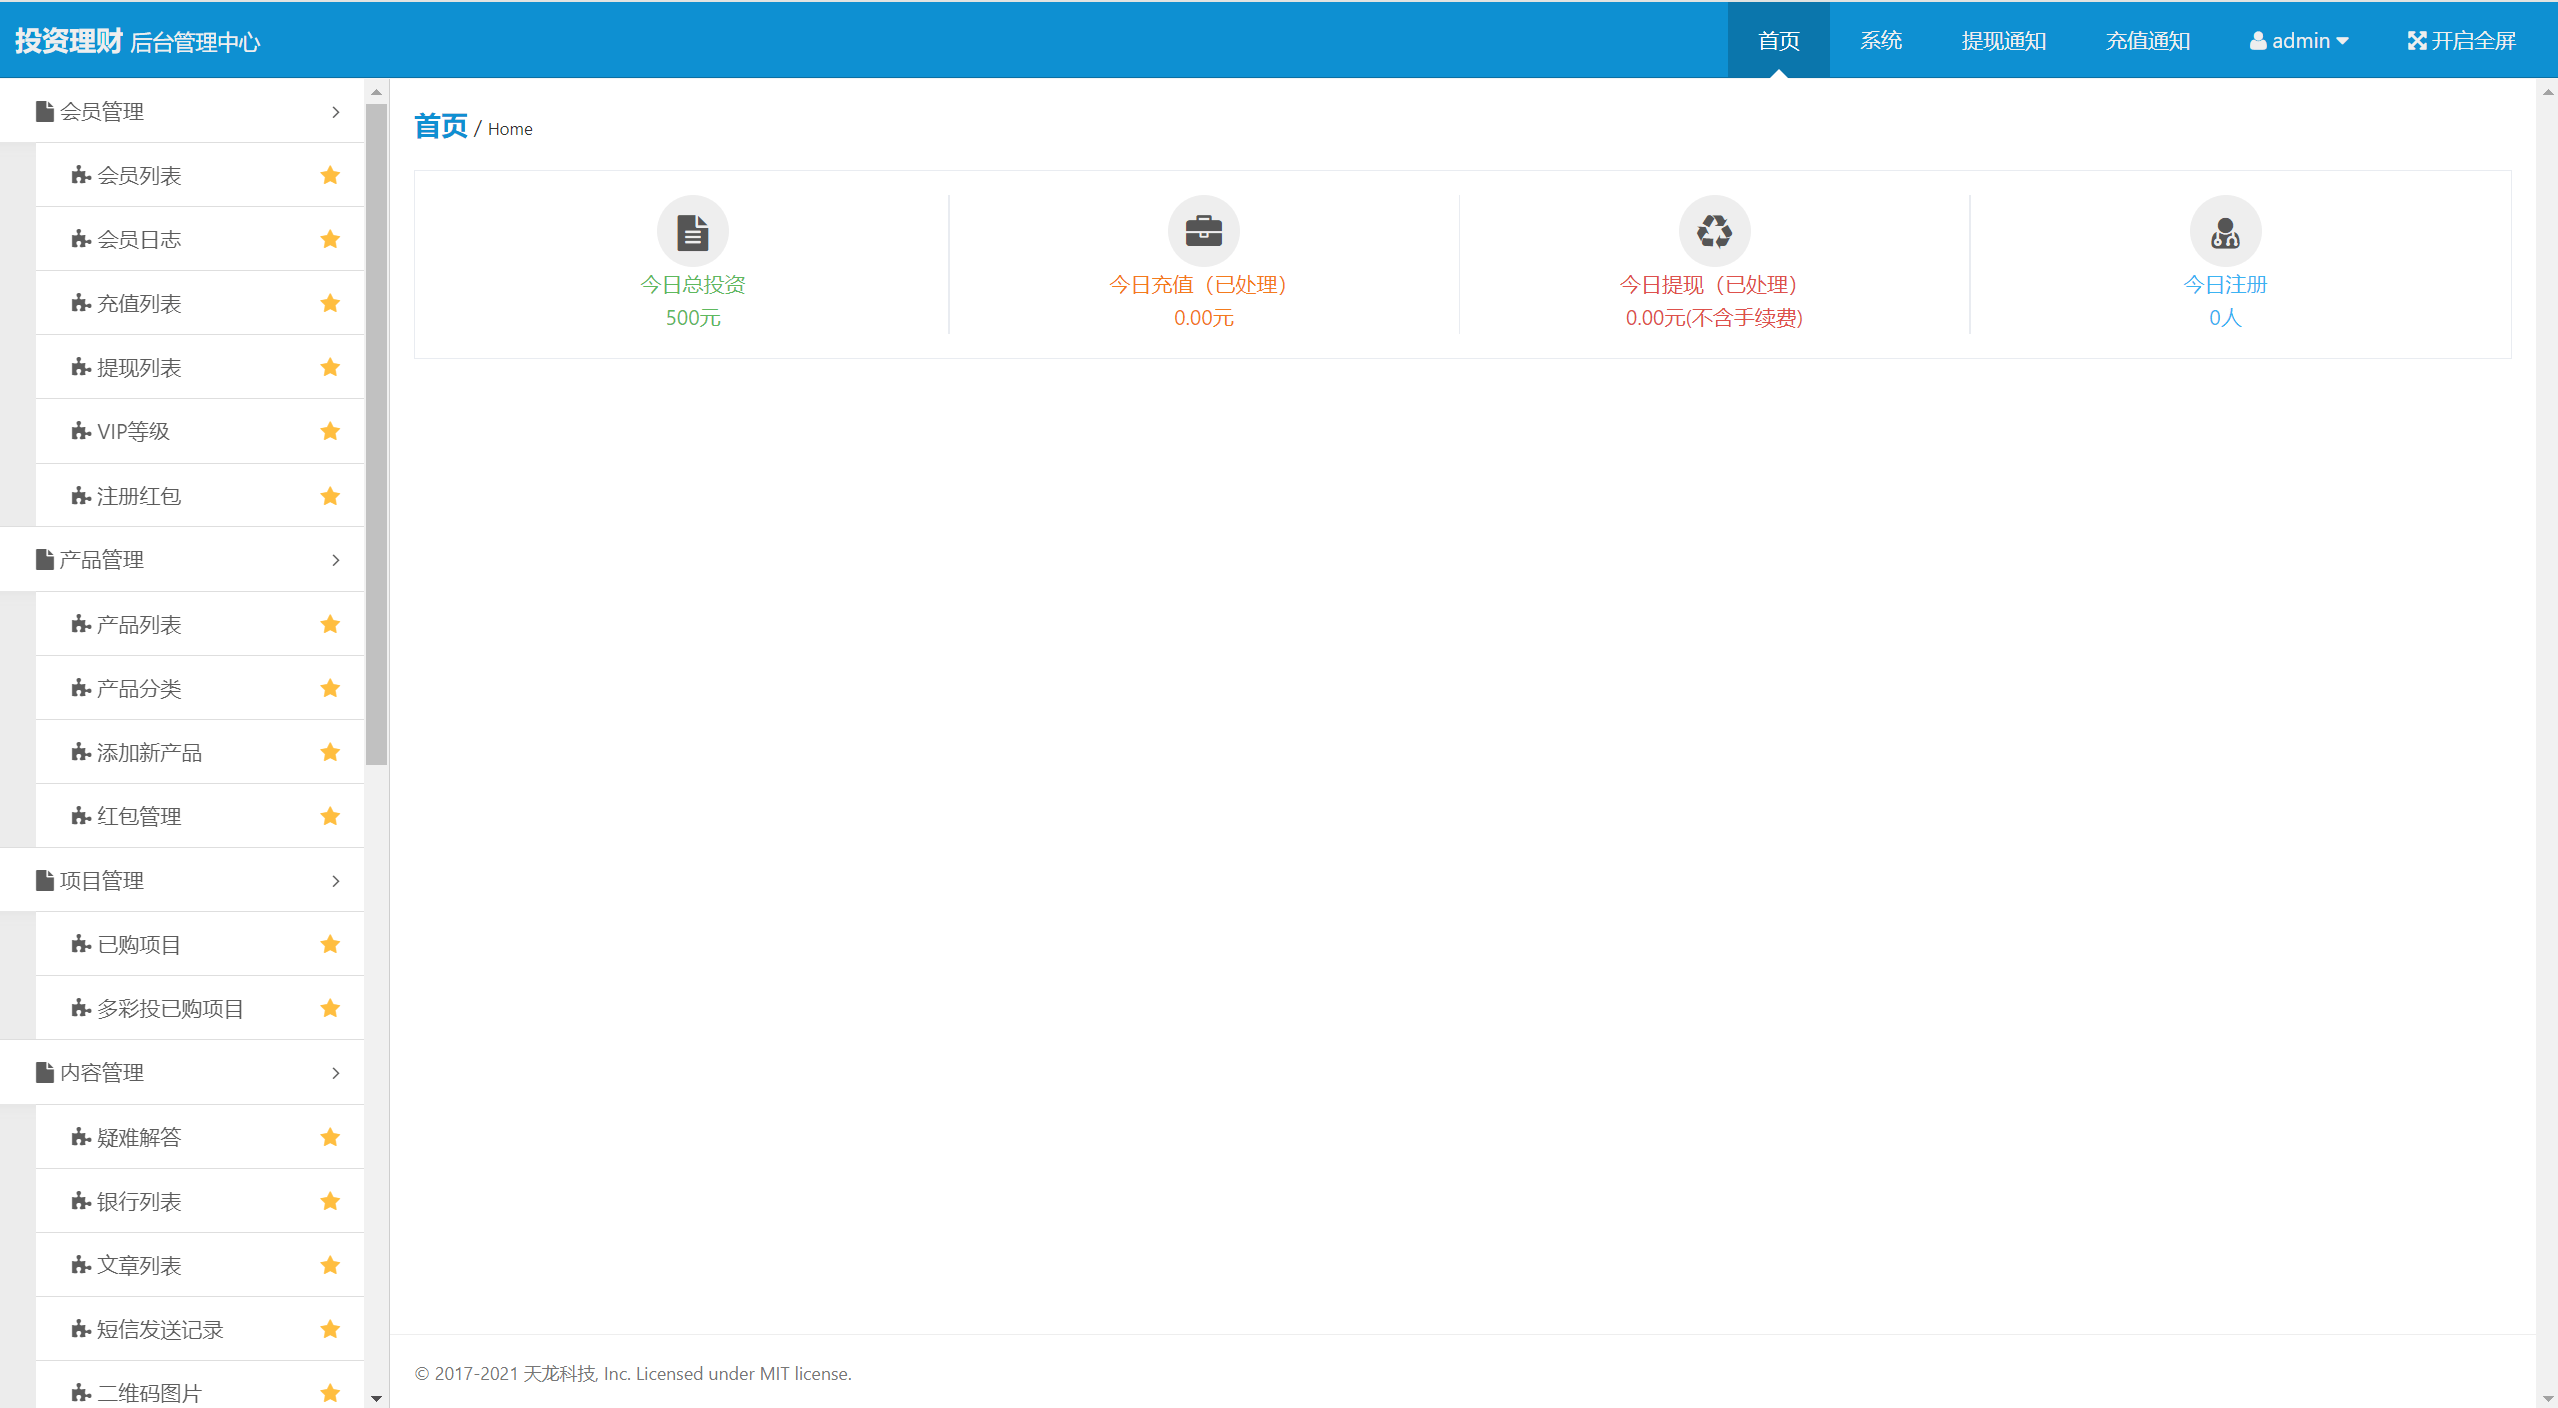Click the recycle icon above 今日提现
The image size is (2558, 1408).
pos(1714,232)
